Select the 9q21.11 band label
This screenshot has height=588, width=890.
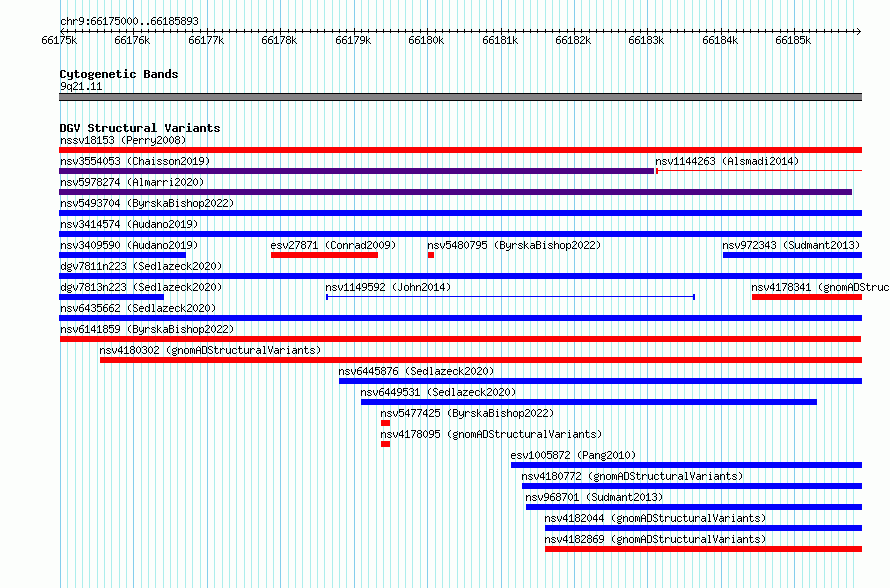click(x=81, y=86)
